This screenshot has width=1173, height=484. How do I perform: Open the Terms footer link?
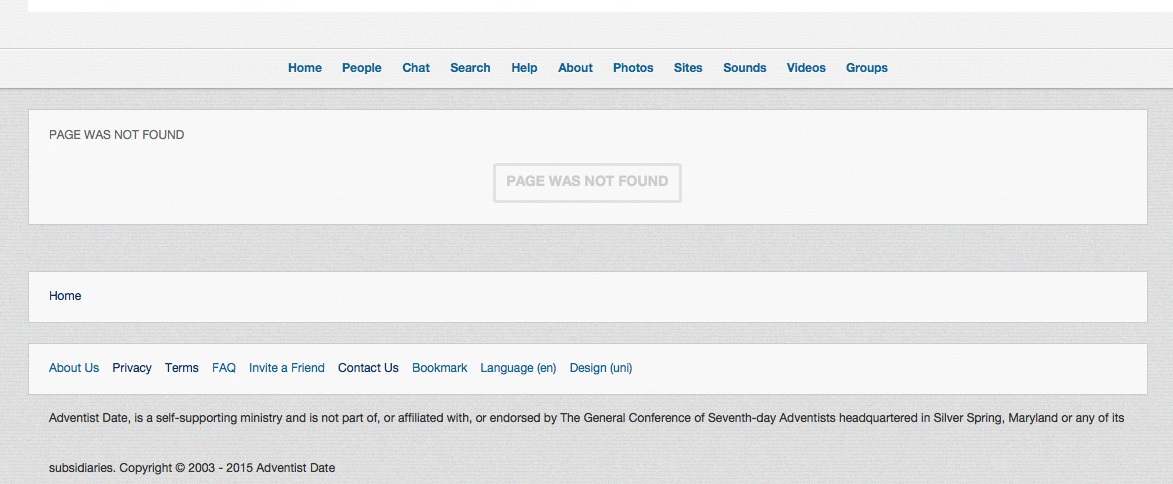(x=182, y=368)
